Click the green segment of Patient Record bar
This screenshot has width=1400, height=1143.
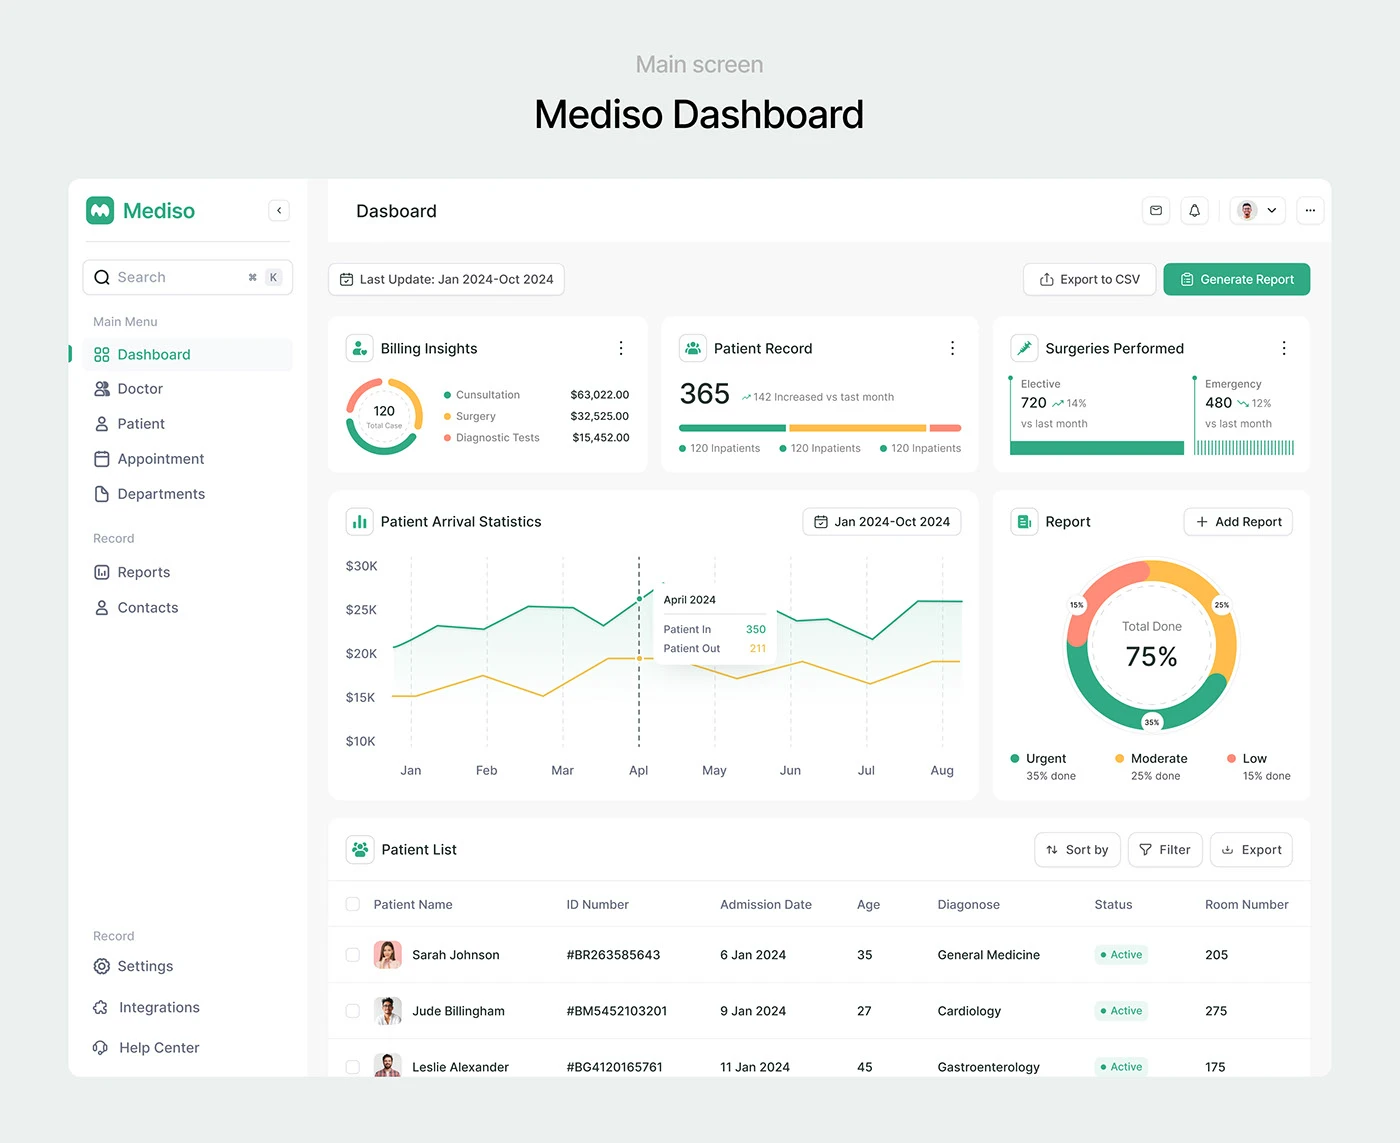(x=732, y=428)
